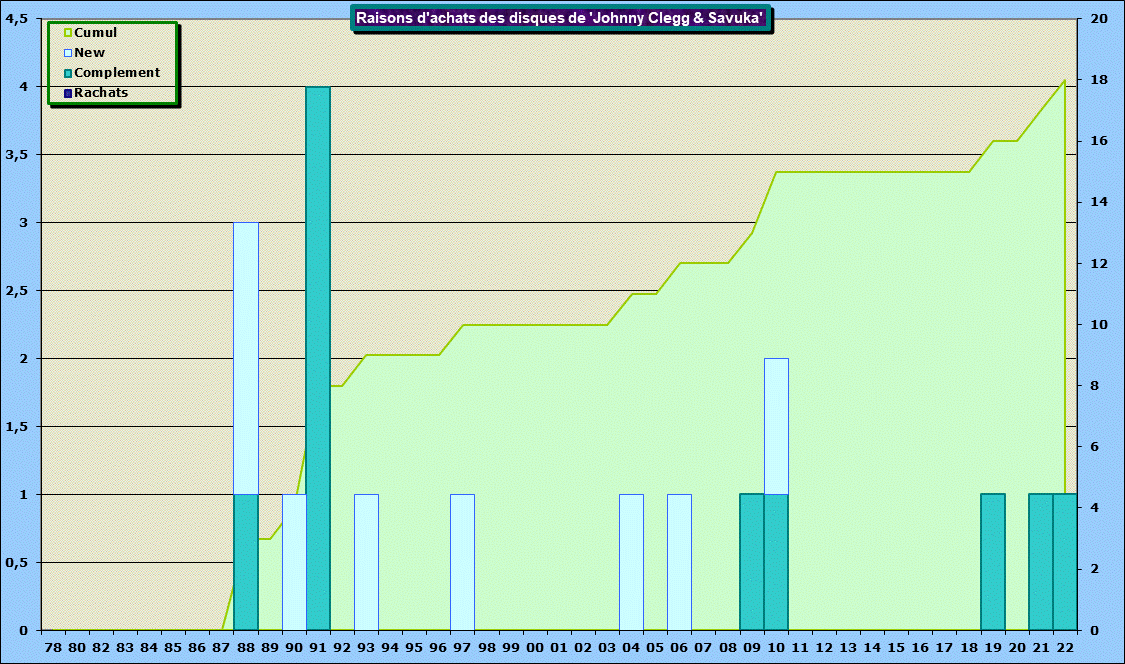
Task: Click the New legend color swatch
Action: coord(68,53)
